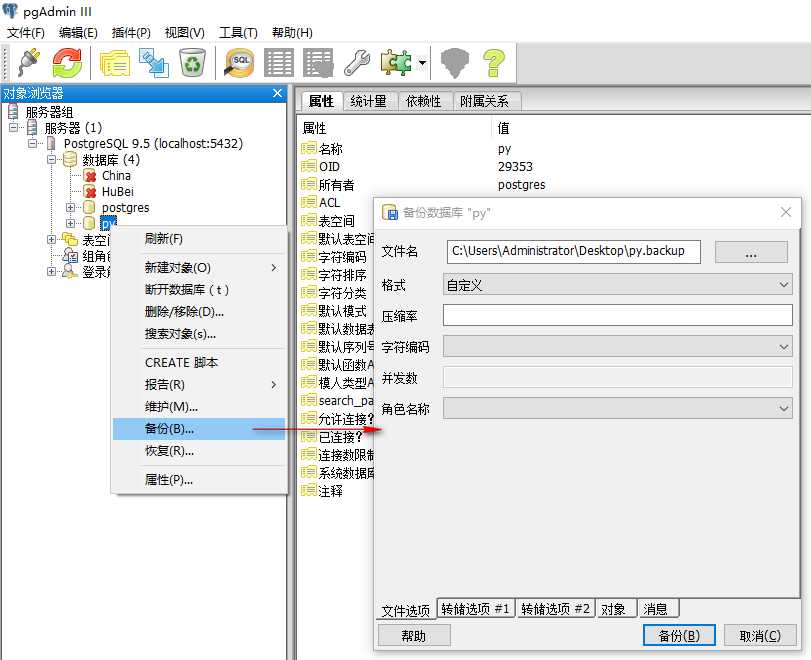The image size is (811, 660).
Task: Collapse the 数据库 (4) node
Action: [52, 159]
